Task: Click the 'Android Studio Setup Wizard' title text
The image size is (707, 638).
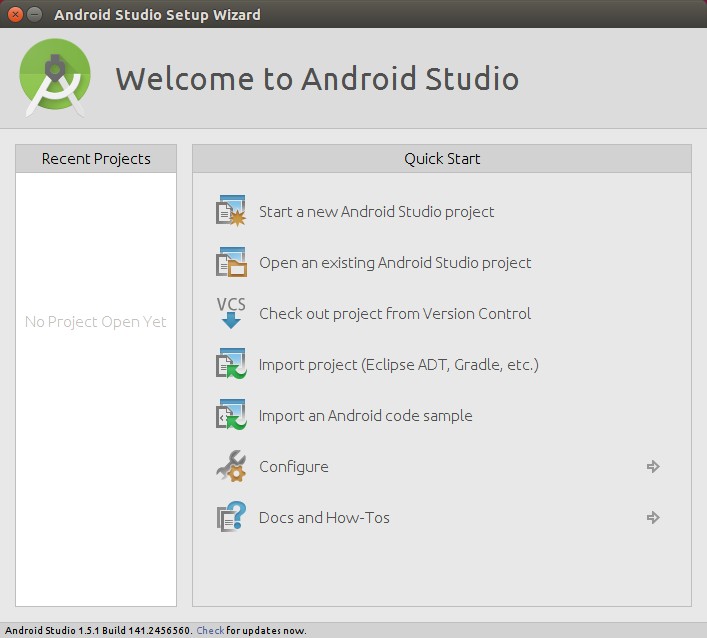Action: click(x=157, y=15)
